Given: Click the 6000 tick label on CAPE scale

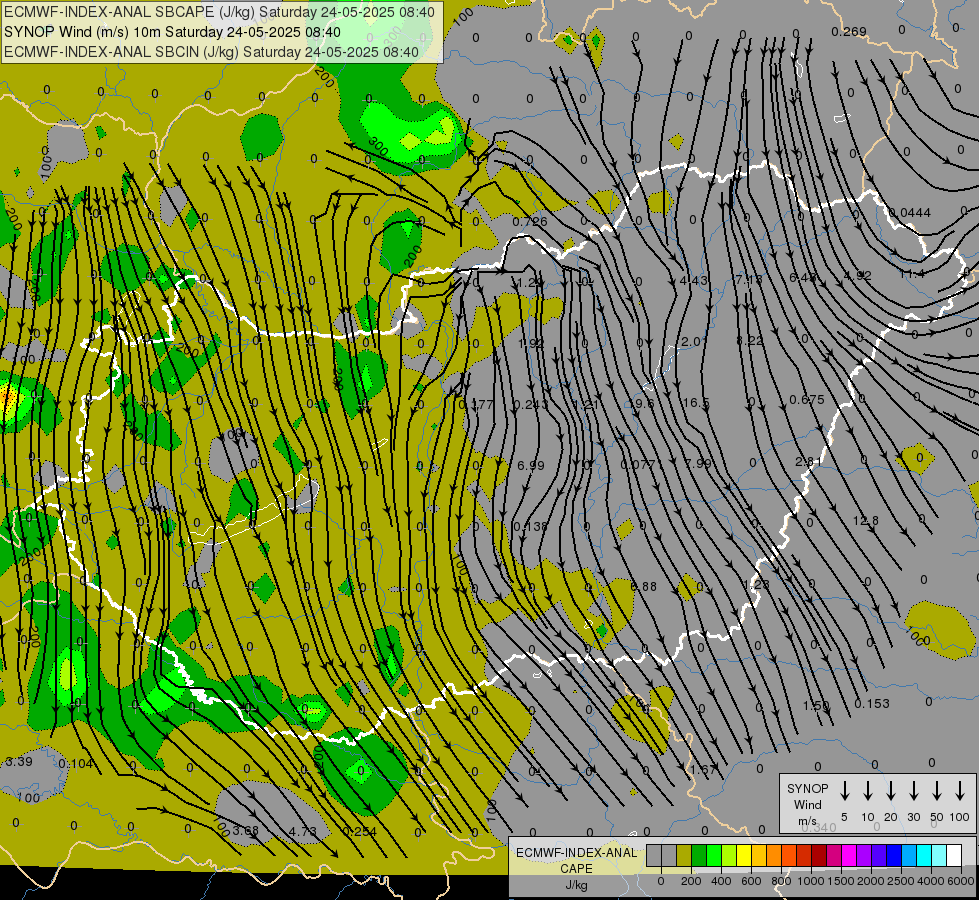Looking at the screenshot, I should (962, 881).
